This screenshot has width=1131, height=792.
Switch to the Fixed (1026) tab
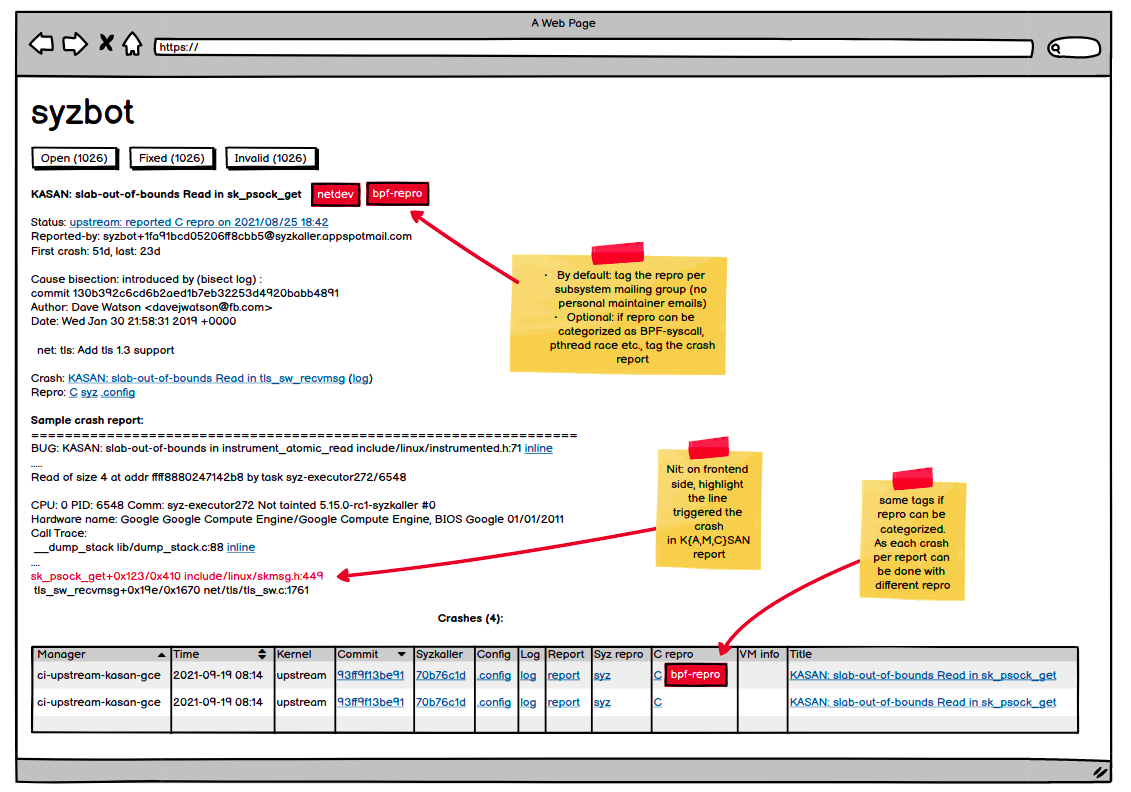(172, 158)
